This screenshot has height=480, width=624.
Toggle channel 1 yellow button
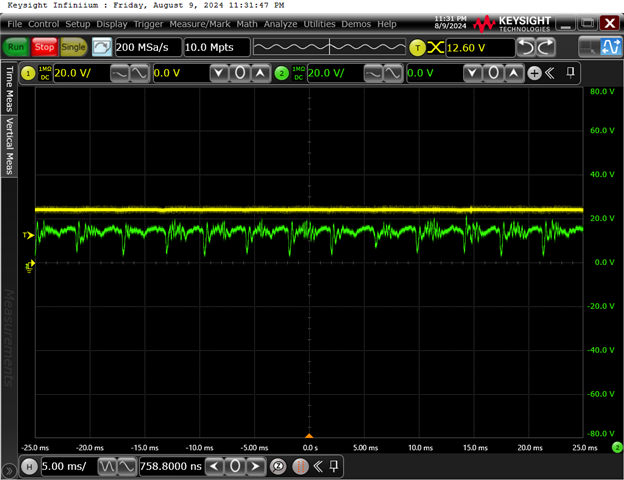28,73
